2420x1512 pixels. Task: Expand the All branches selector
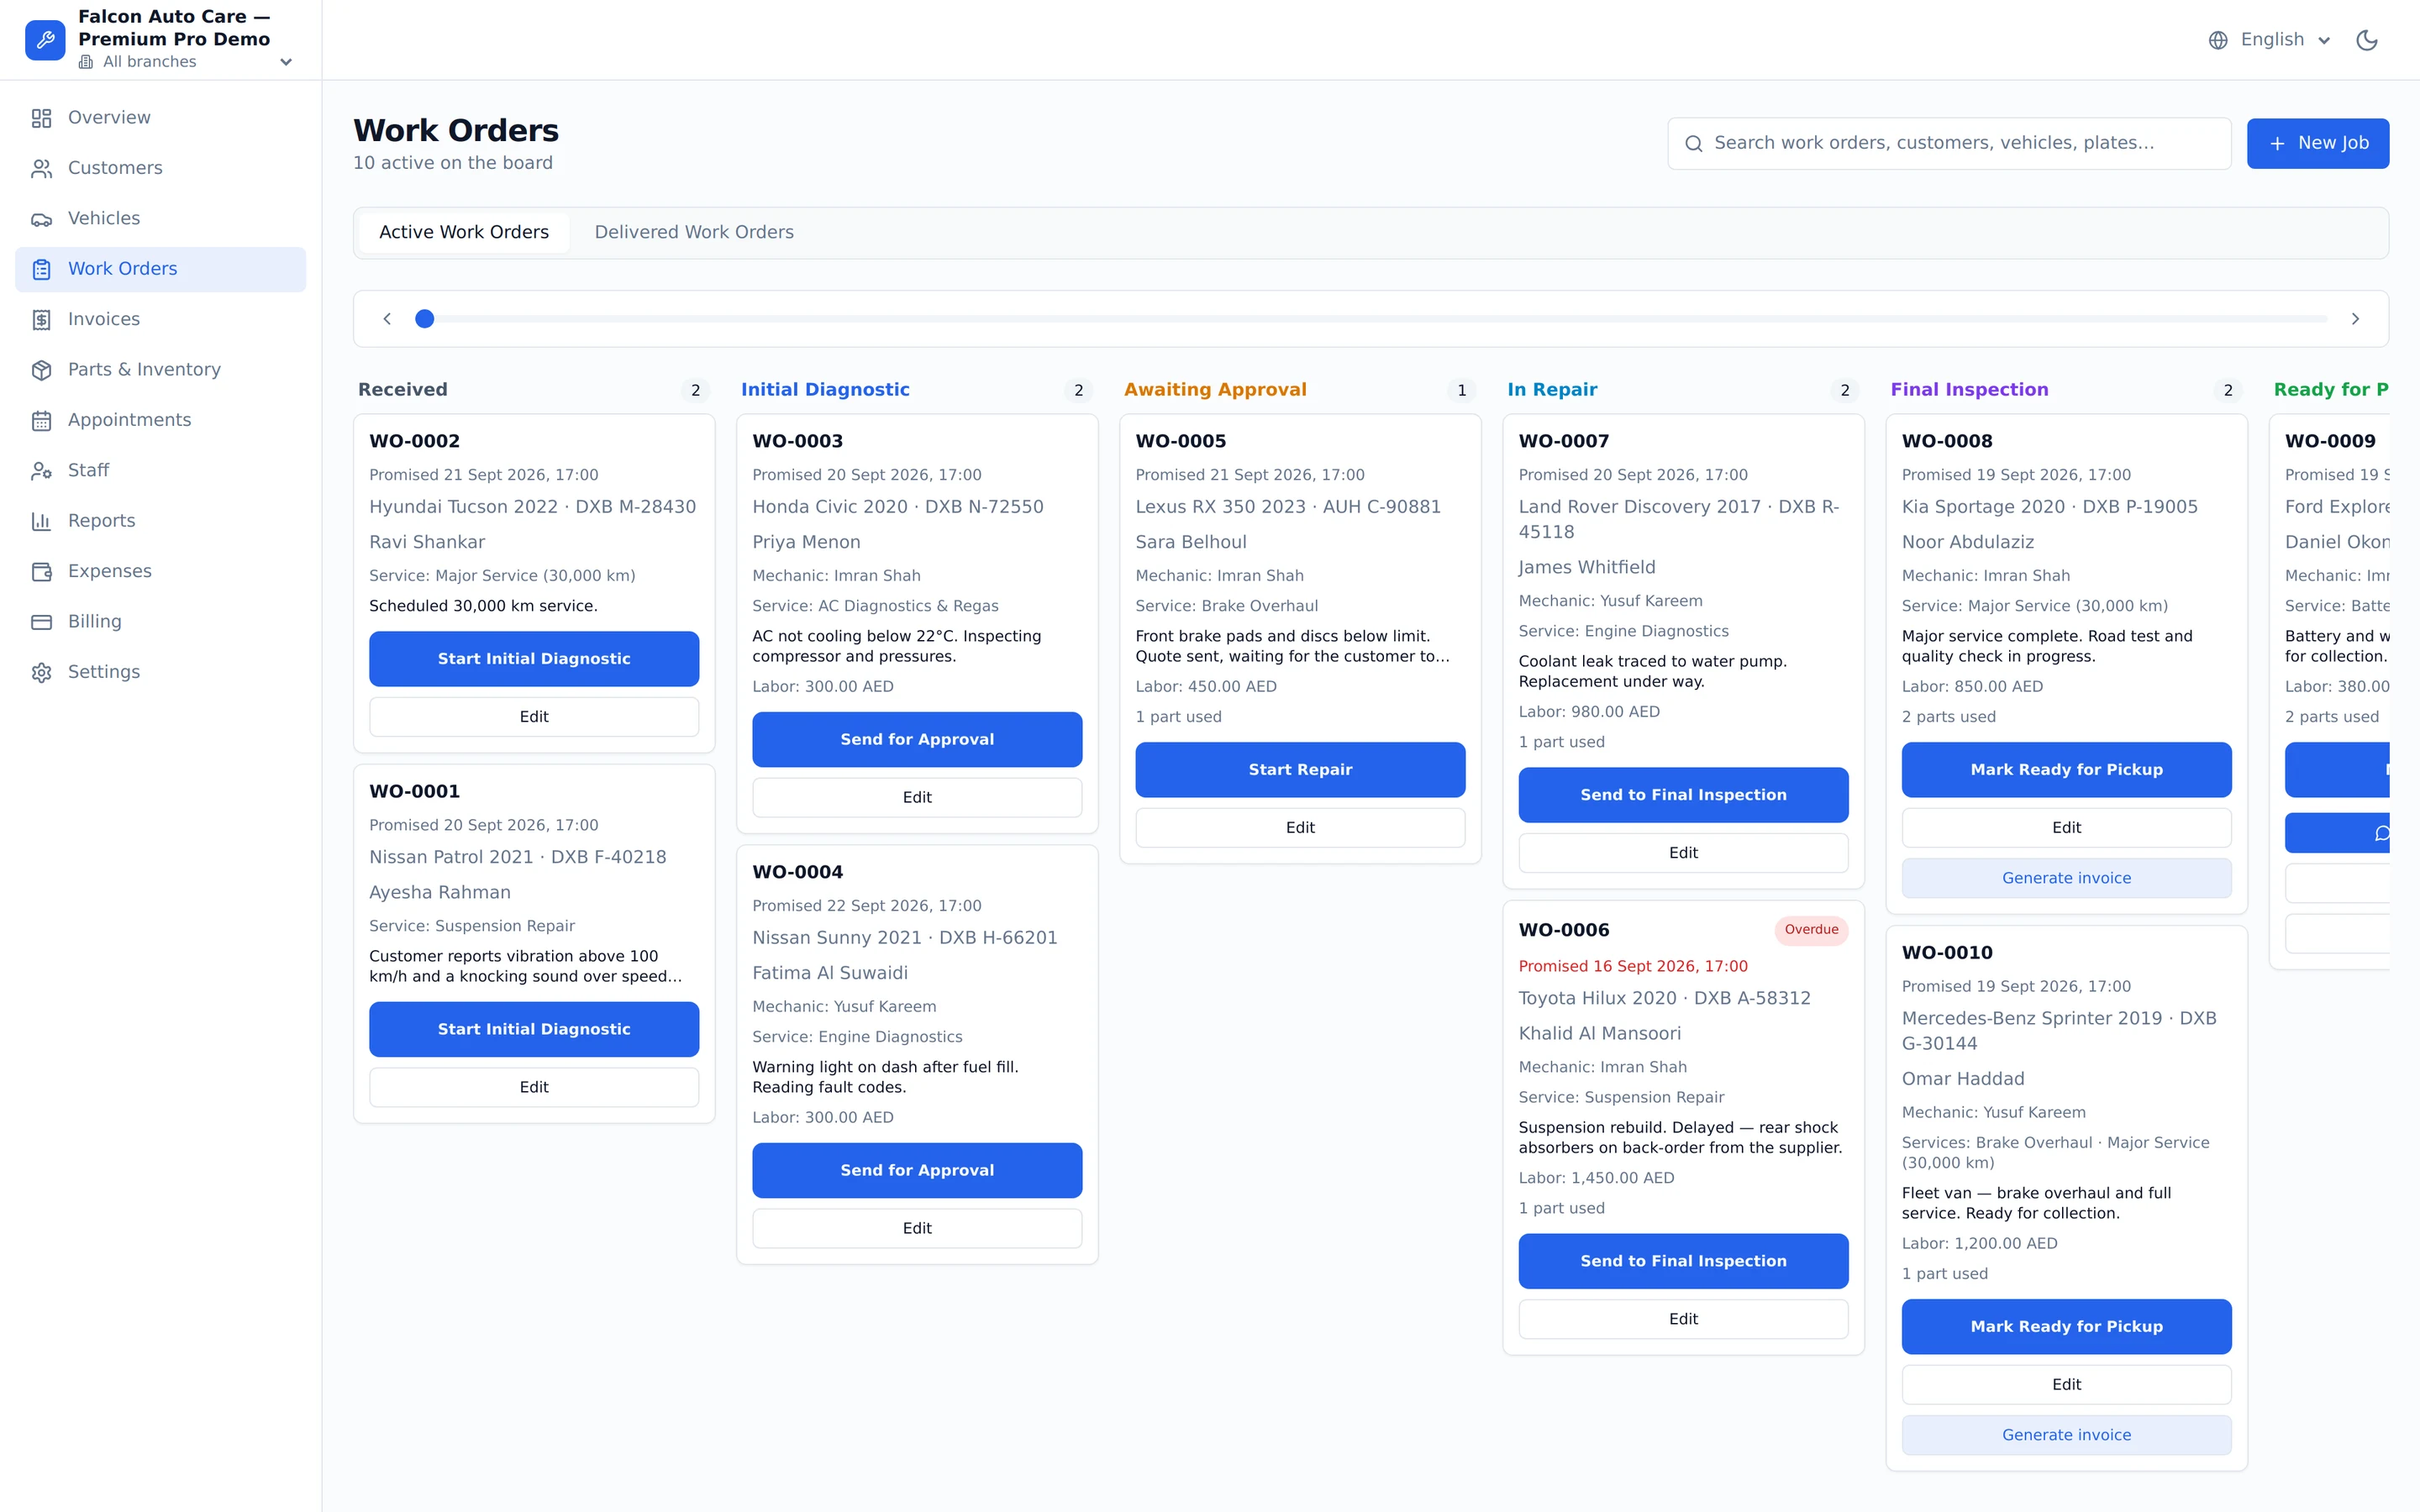click(x=185, y=62)
